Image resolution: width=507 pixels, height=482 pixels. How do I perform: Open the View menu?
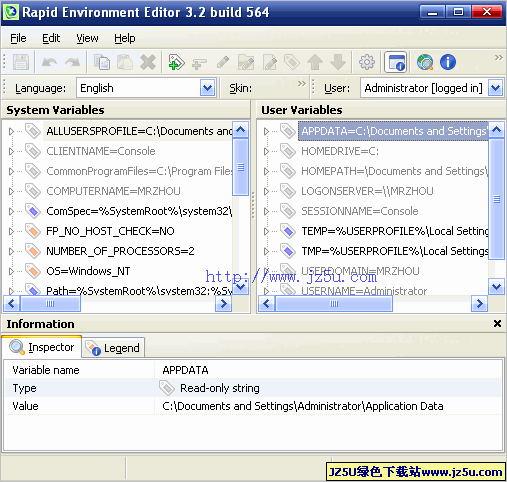87,38
